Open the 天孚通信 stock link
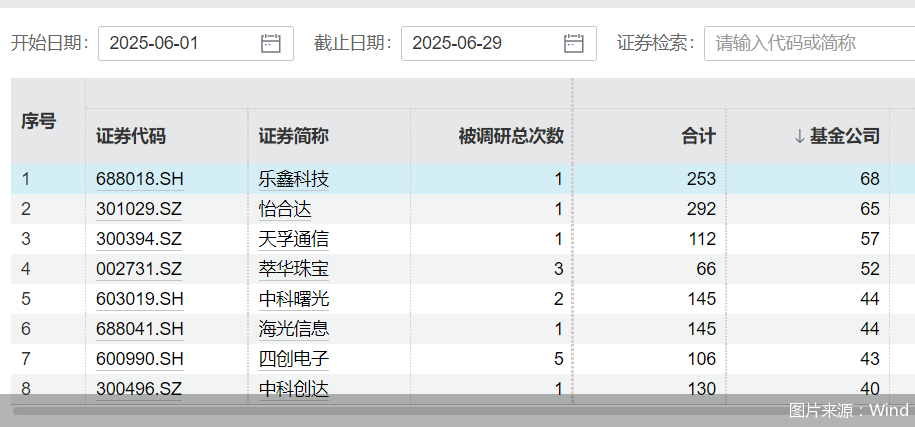This screenshot has height=427, width=915. [294, 239]
